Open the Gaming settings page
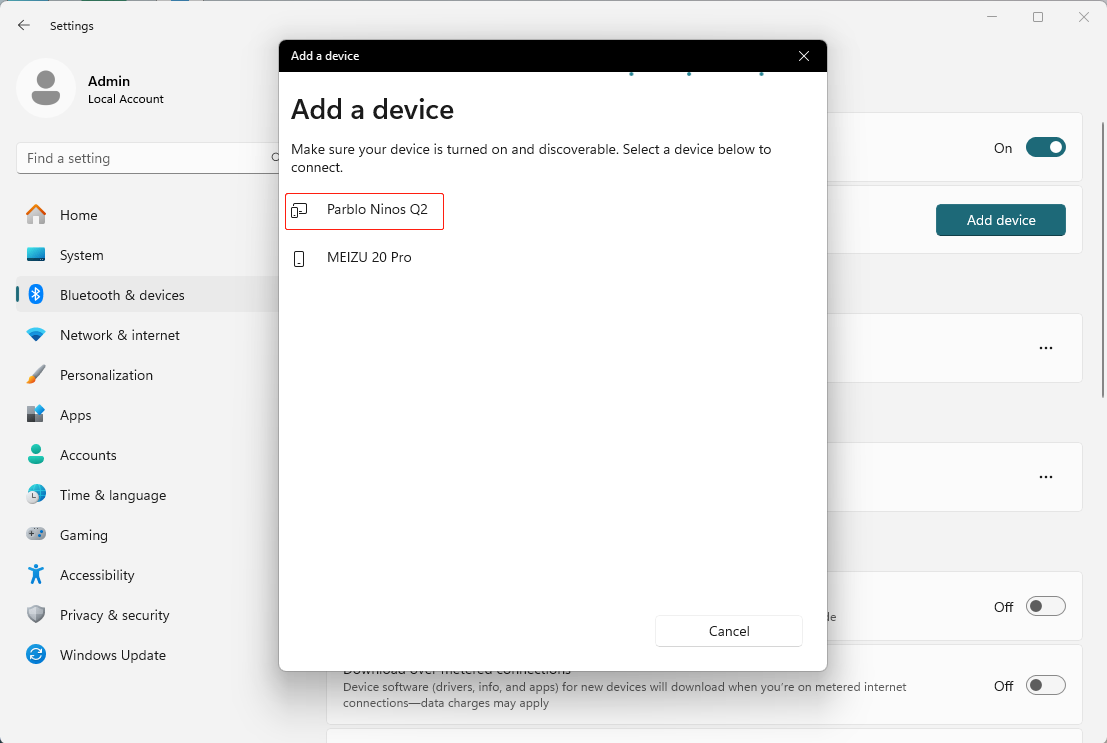This screenshot has height=743, width=1107. 148,535
